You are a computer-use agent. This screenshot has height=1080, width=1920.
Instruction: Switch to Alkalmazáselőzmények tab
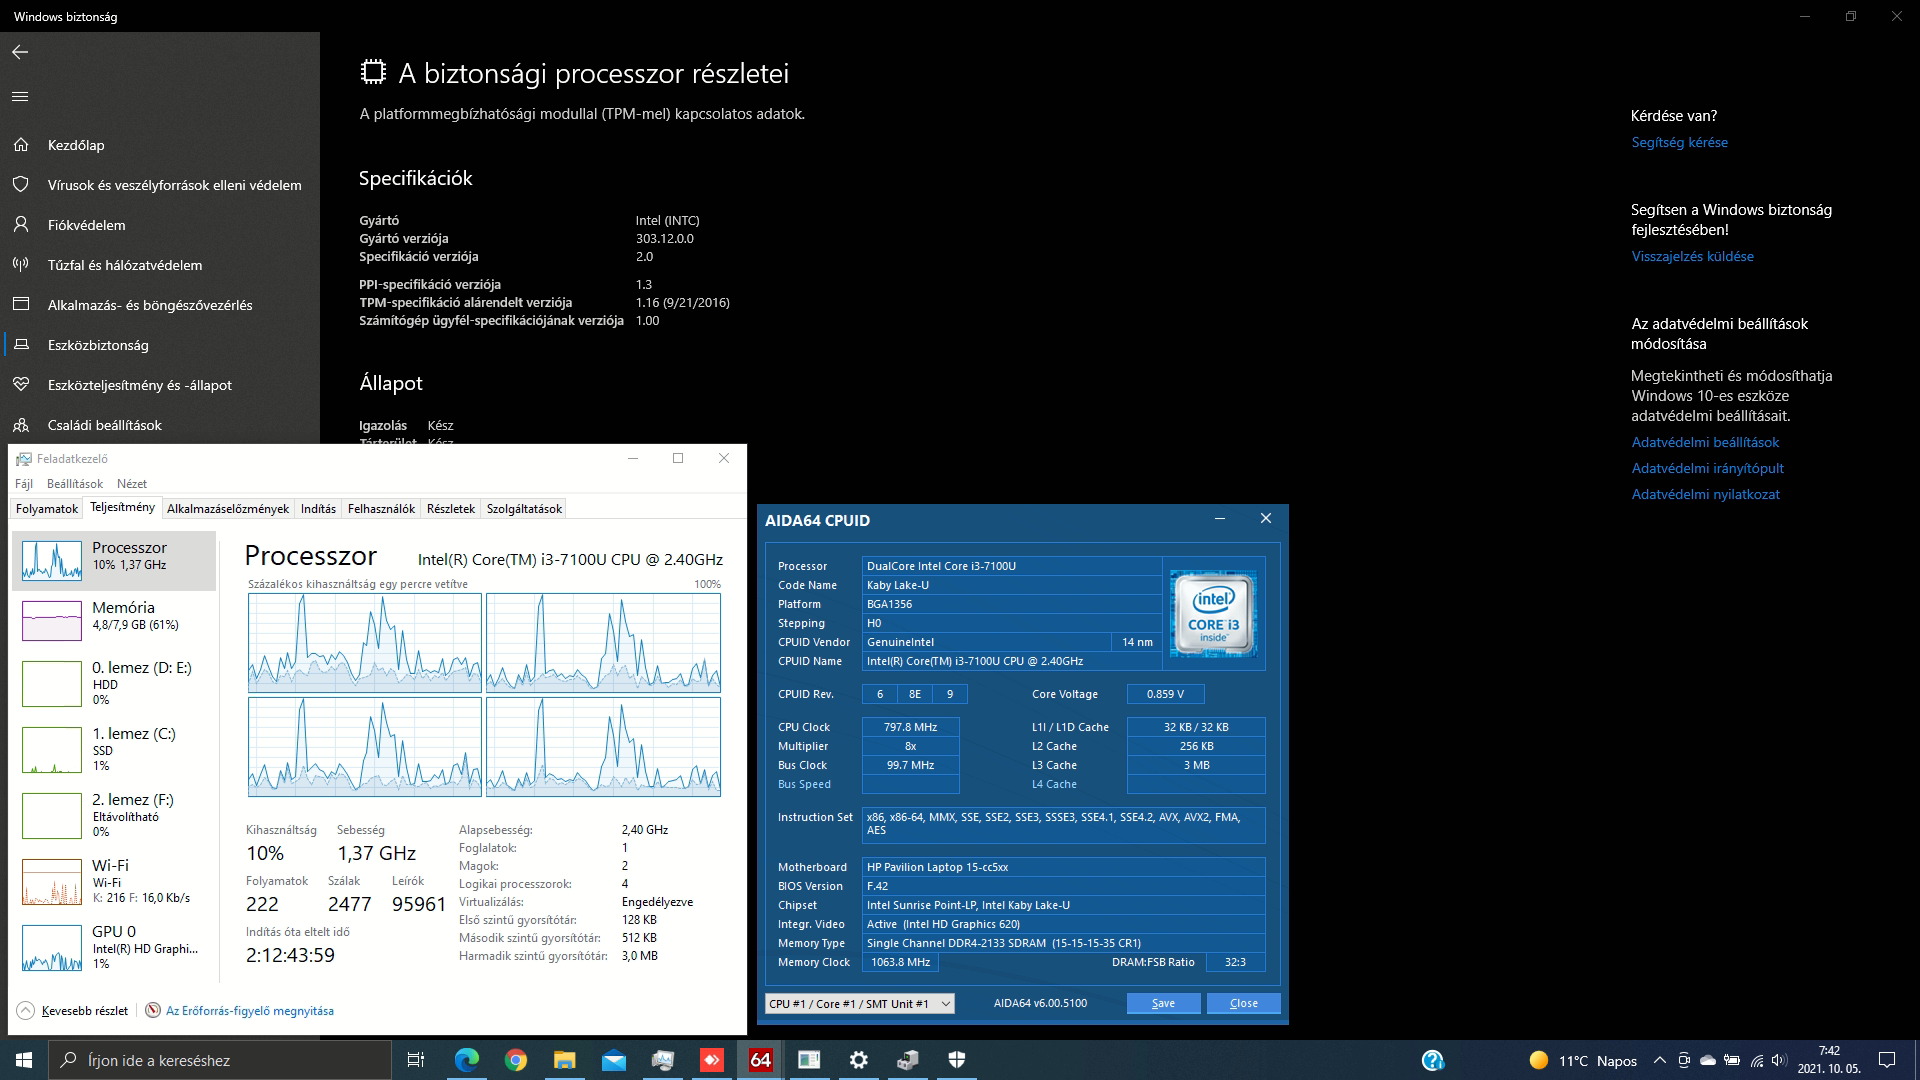coord(228,509)
